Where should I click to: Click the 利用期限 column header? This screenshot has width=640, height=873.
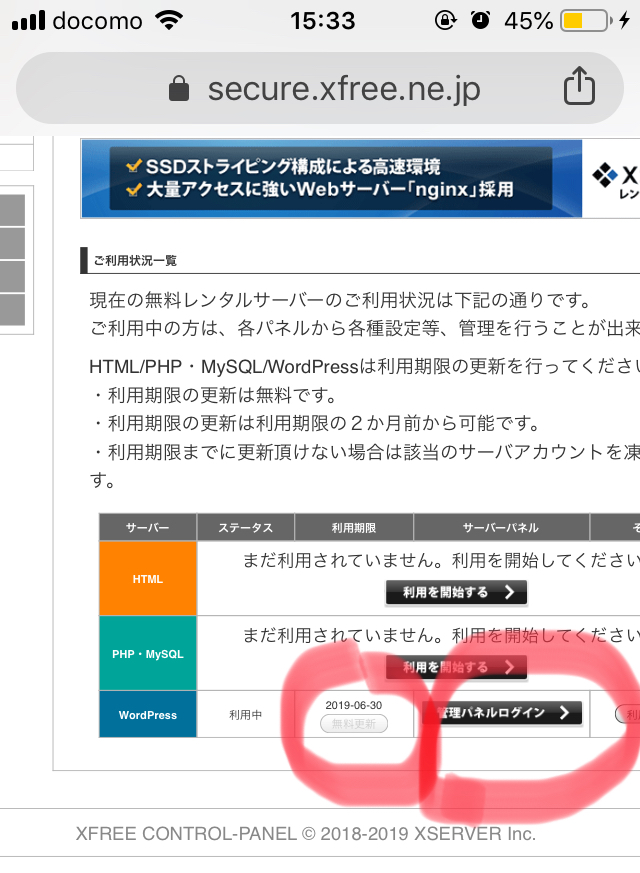pyautogui.click(x=354, y=527)
